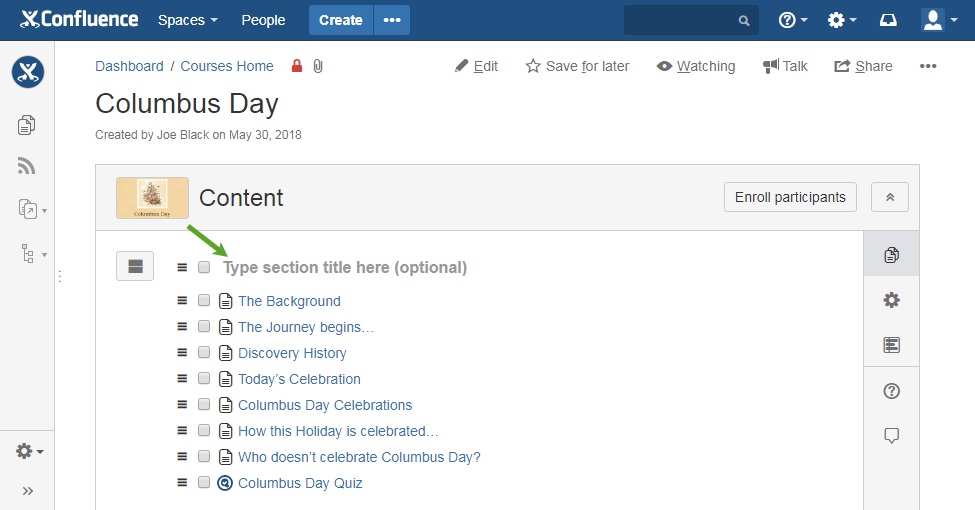Open the People menu item
Screen dimensions: 975x510
(263, 20)
